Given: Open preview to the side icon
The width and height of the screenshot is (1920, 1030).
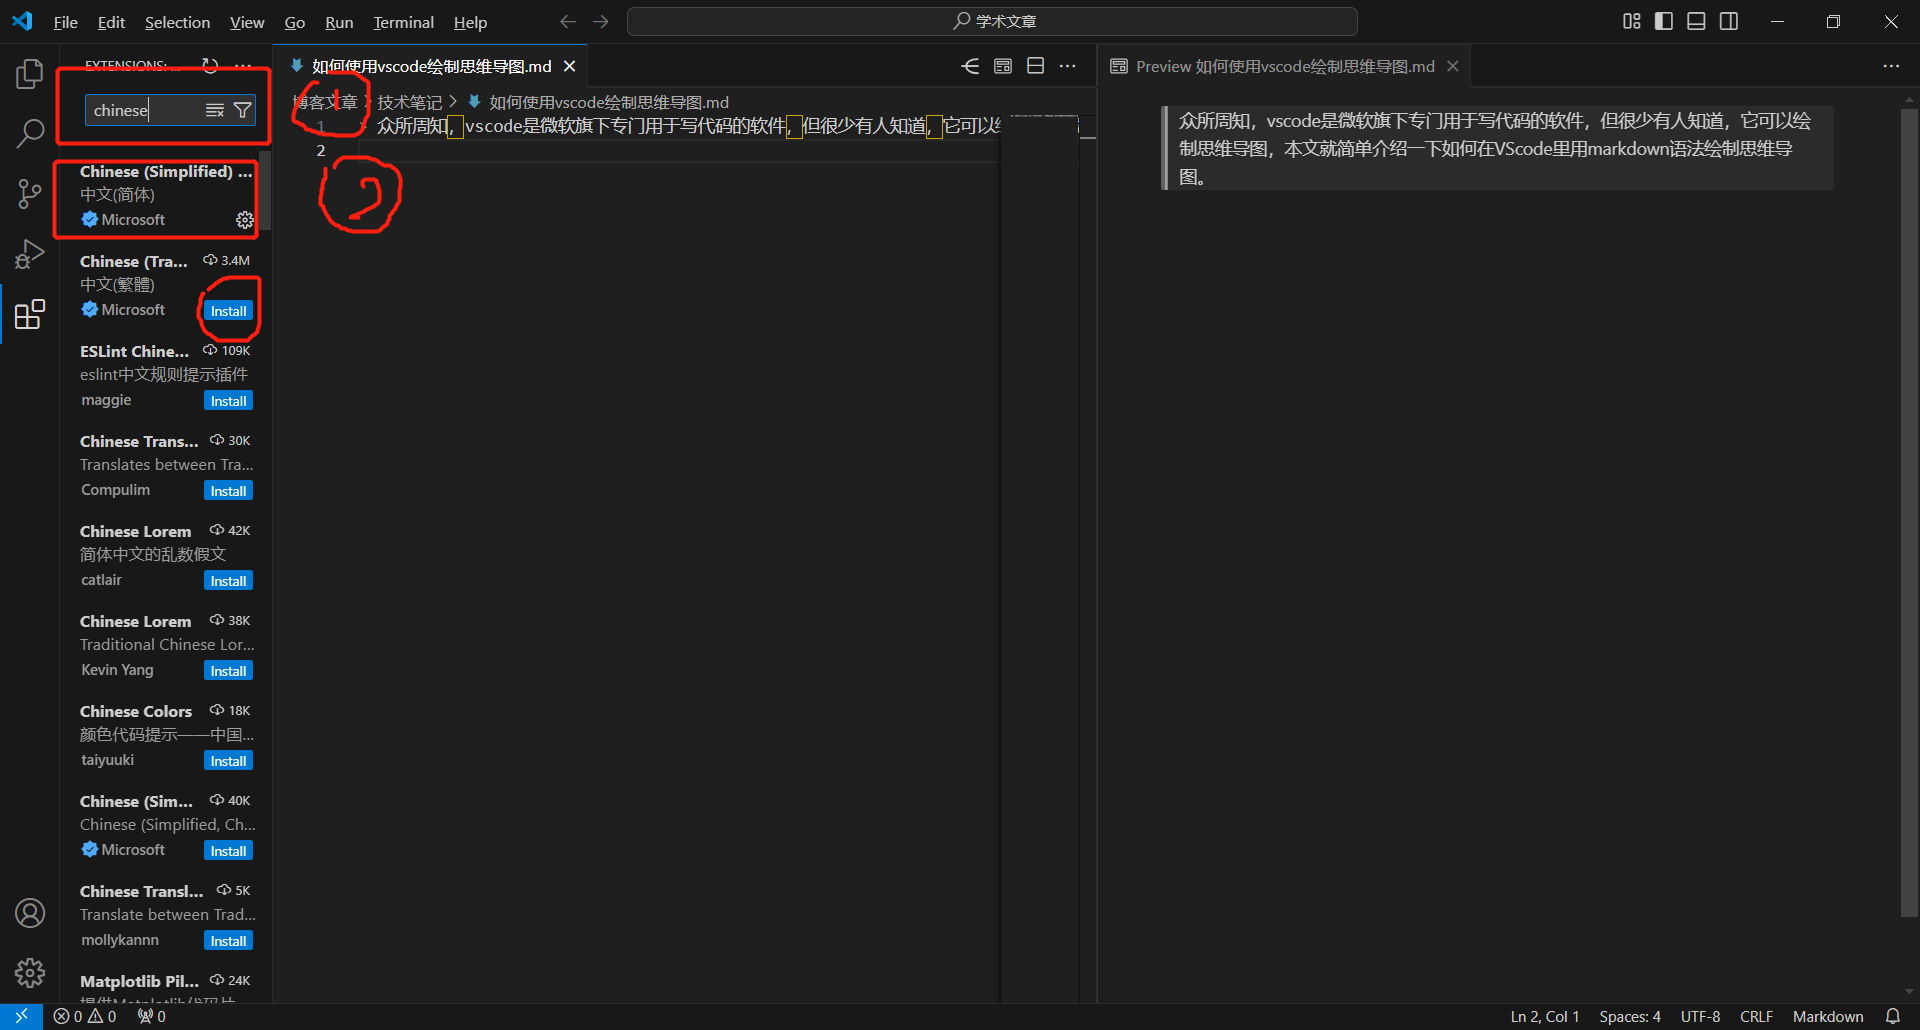Looking at the screenshot, I should pos(1003,66).
